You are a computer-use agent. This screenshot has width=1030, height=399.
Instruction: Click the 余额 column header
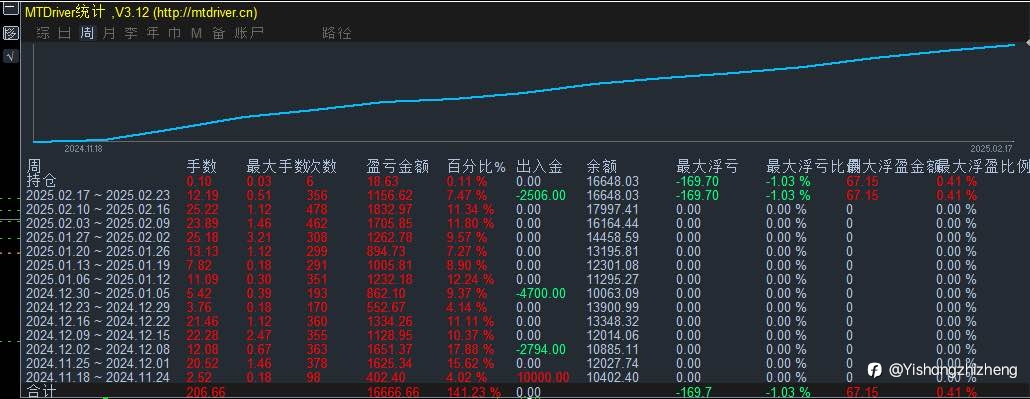pos(602,166)
